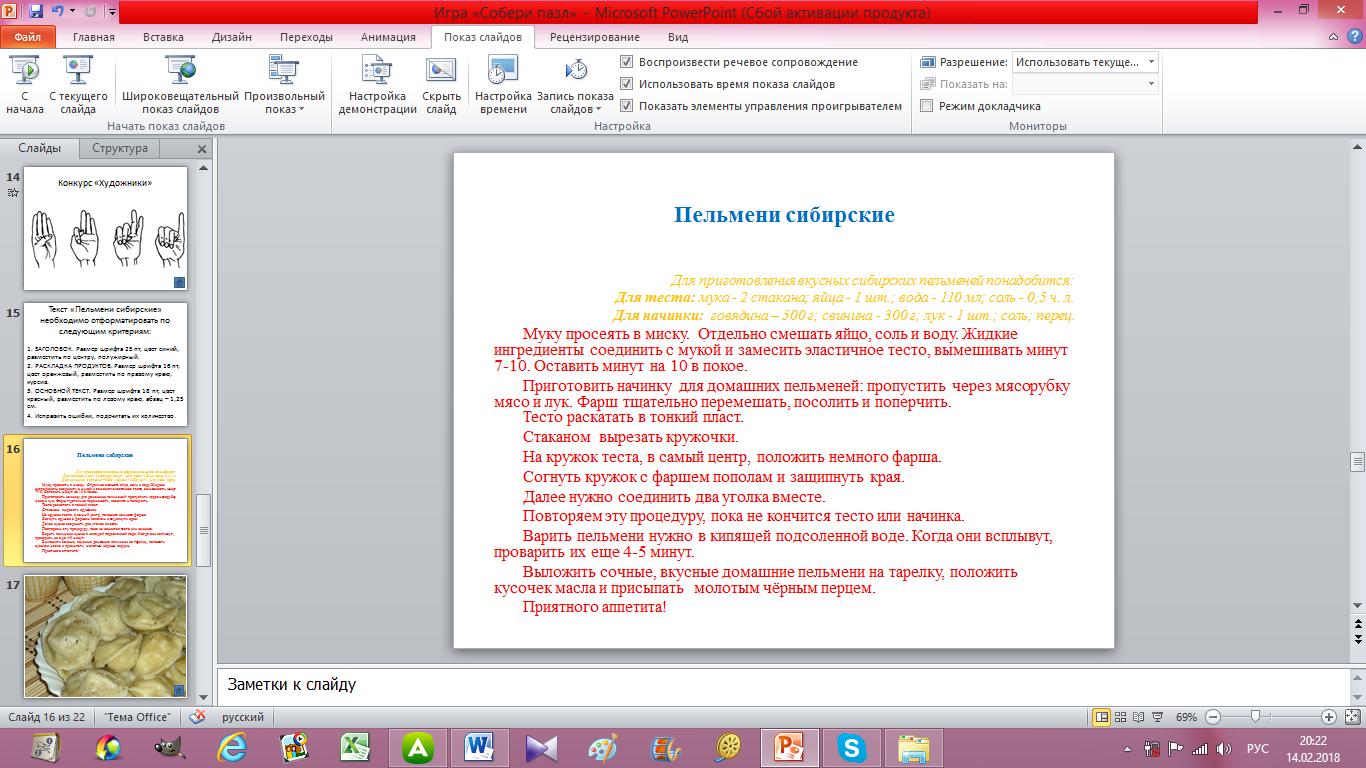Click 'Слайд 16 из 22' status text

click(48, 717)
